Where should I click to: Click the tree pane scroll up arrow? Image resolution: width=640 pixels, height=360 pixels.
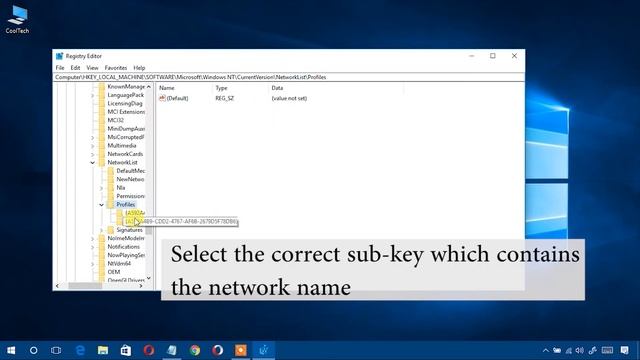pyautogui.click(x=149, y=87)
